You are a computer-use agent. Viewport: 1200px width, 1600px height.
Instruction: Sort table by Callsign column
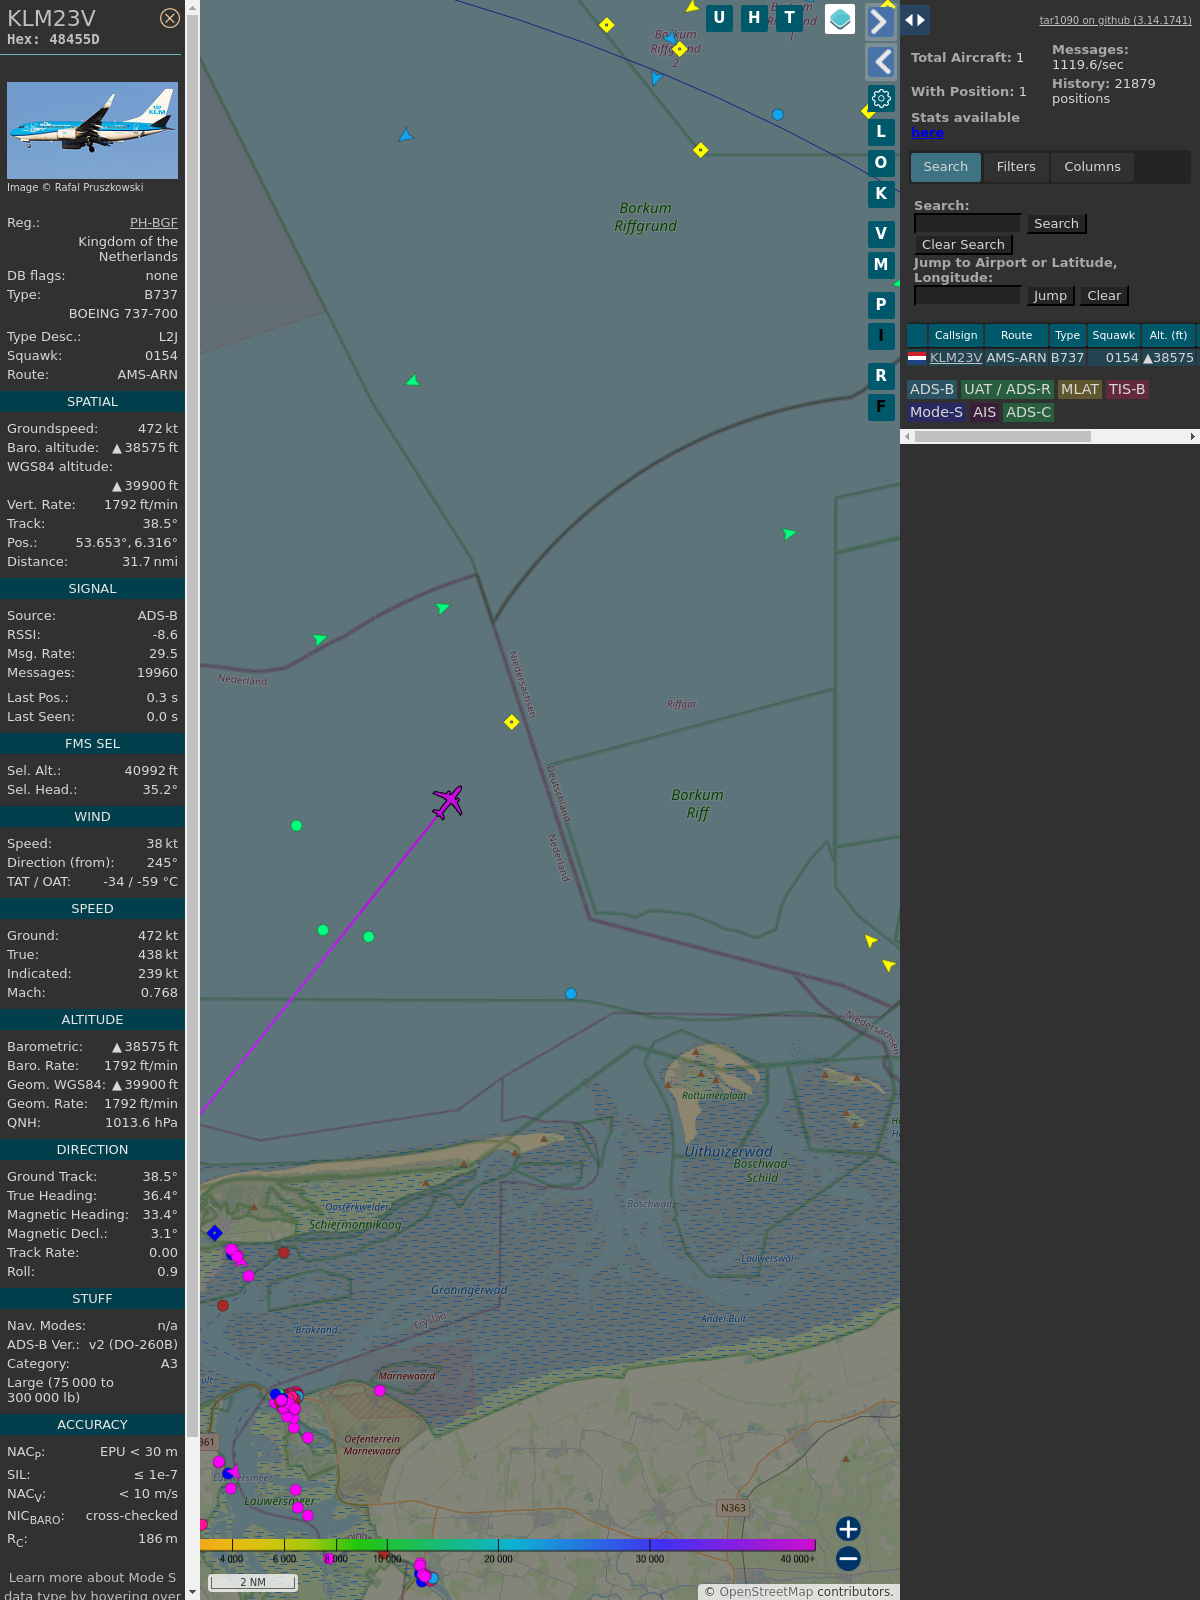point(956,335)
